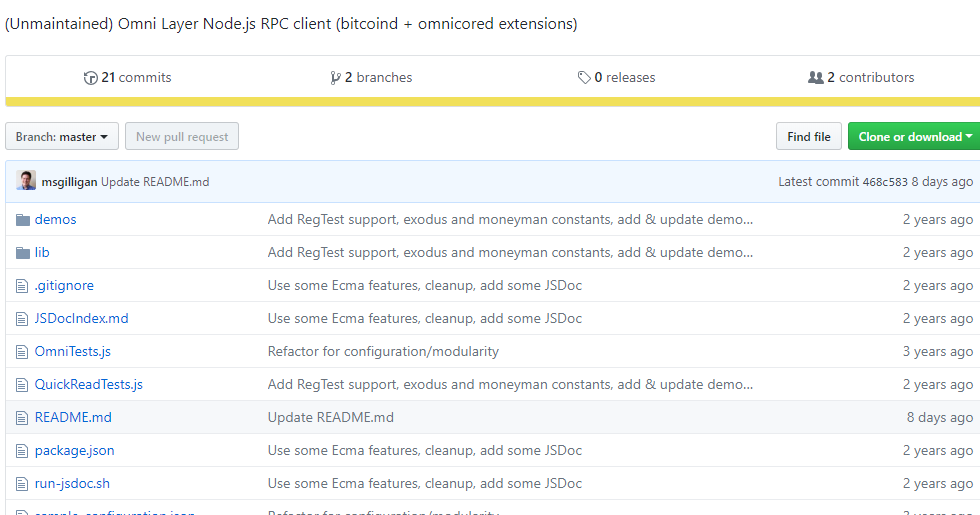Open commit message in demos row

coord(510,219)
